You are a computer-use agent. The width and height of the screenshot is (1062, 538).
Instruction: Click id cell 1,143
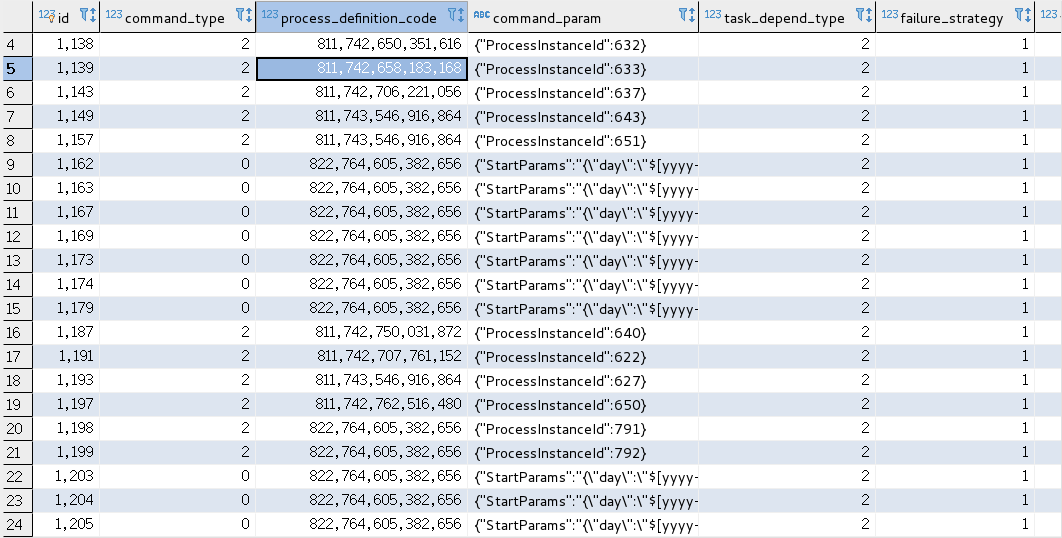click(66, 92)
